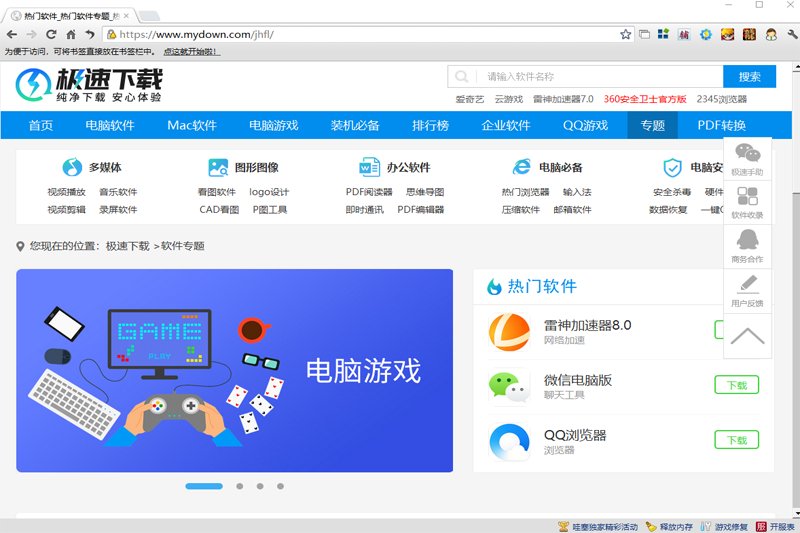Click the 电脑安全 shield icon
Screen dimensions: 800x533
(x=672, y=167)
